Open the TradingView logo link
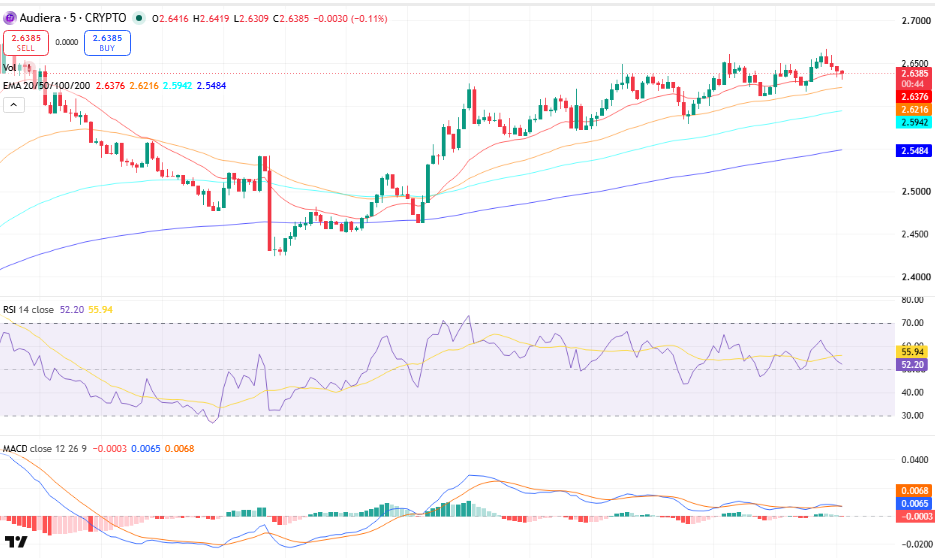The image size is (935, 558). tap(16, 541)
